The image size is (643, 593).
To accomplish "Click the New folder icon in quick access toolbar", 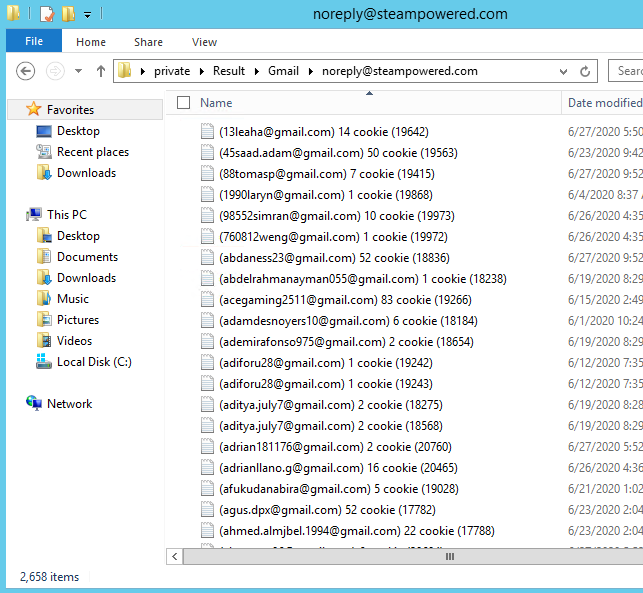I will [x=68, y=14].
